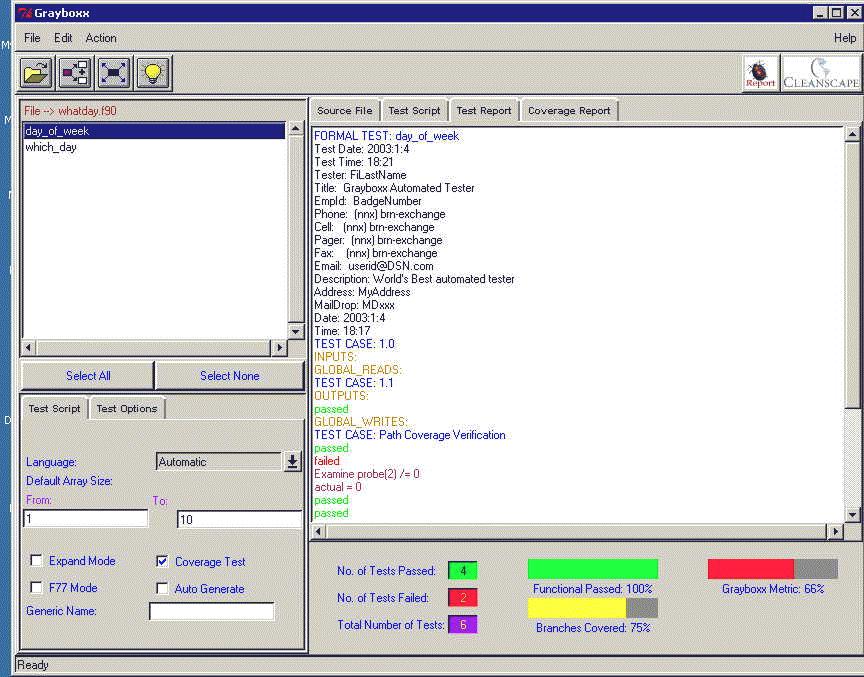864x677 pixels.
Task: Click routine list scroll down arrow
Action: [296, 332]
